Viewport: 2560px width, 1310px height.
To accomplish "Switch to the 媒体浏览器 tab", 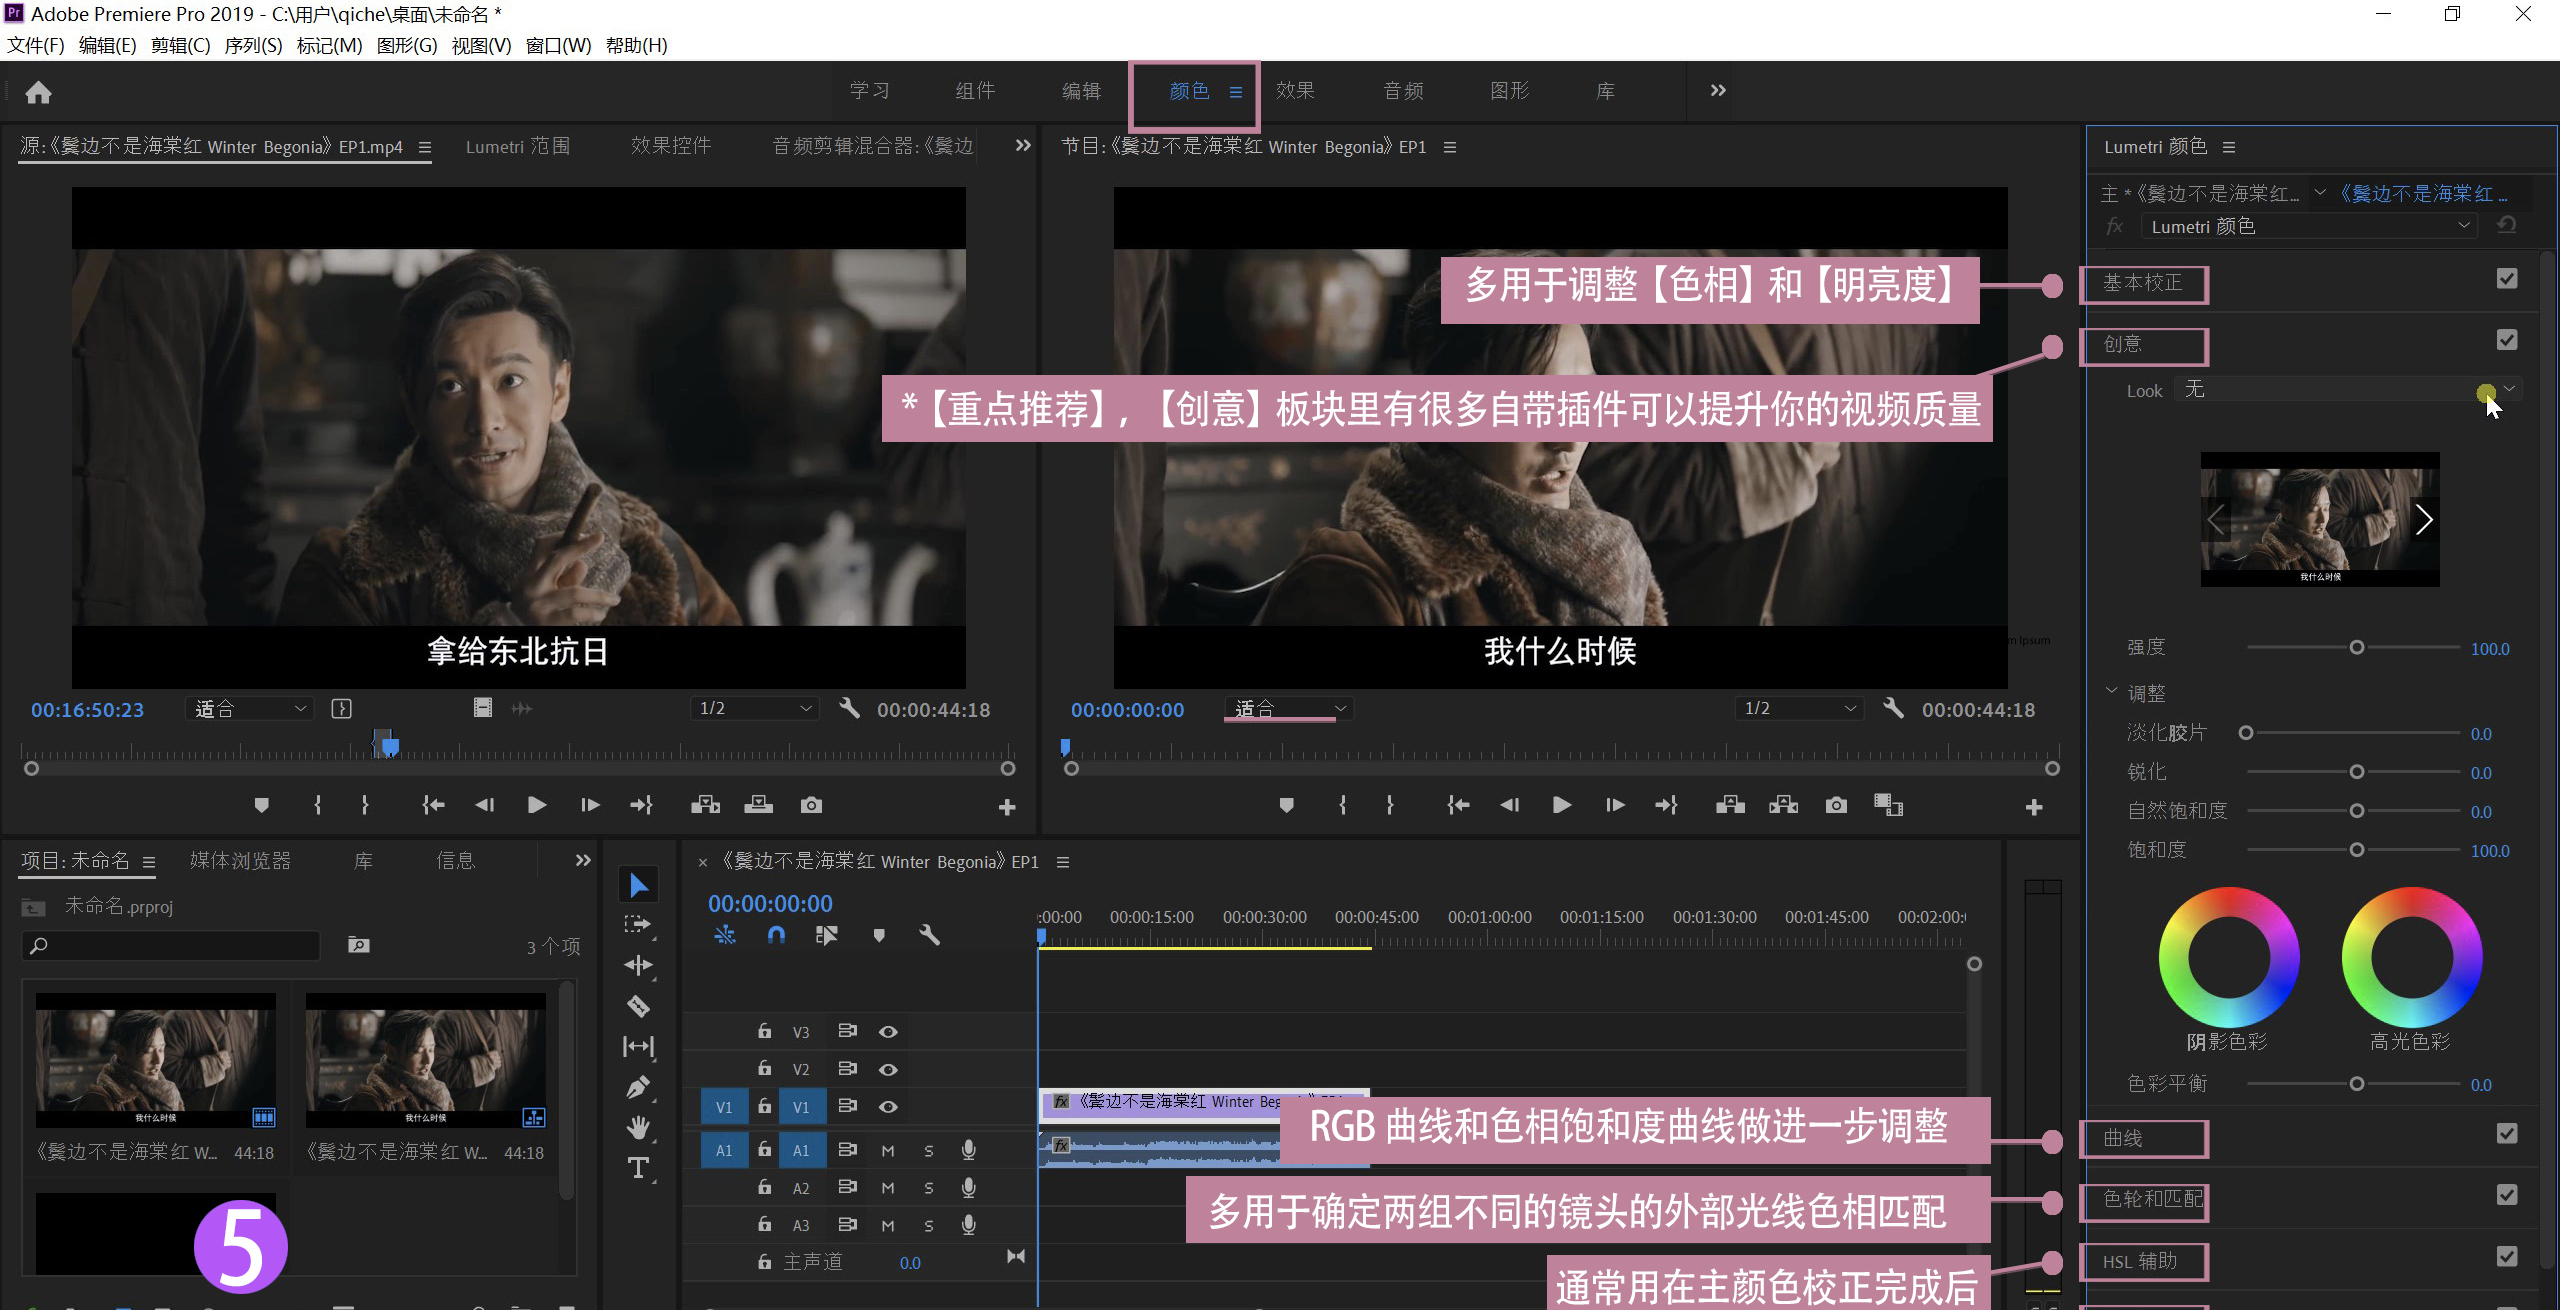I will tap(240, 861).
